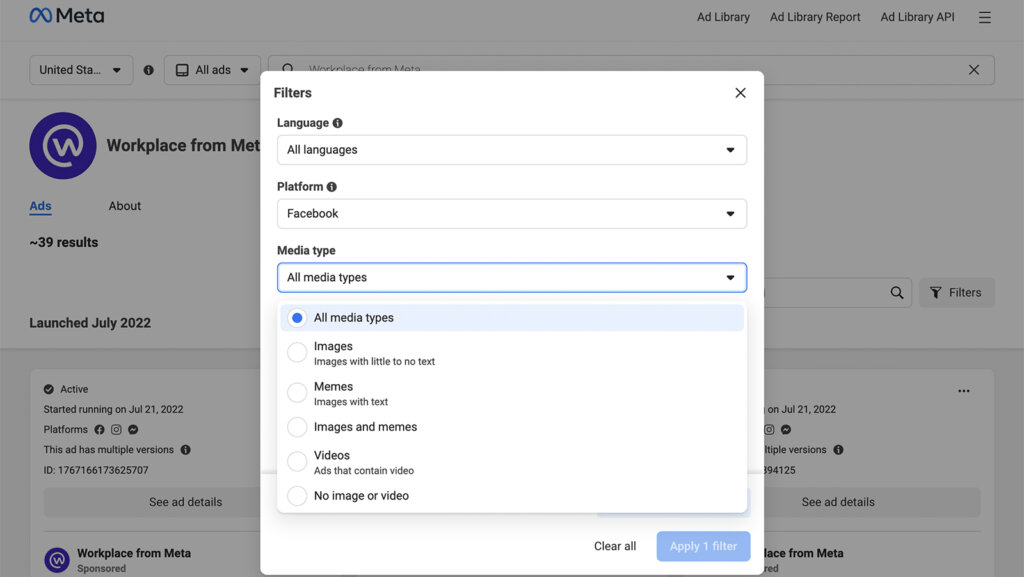The width and height of the screenshot is (1024, 577).
Task: Expand the Platform dropdown showing Facebook
Action: 511,213
